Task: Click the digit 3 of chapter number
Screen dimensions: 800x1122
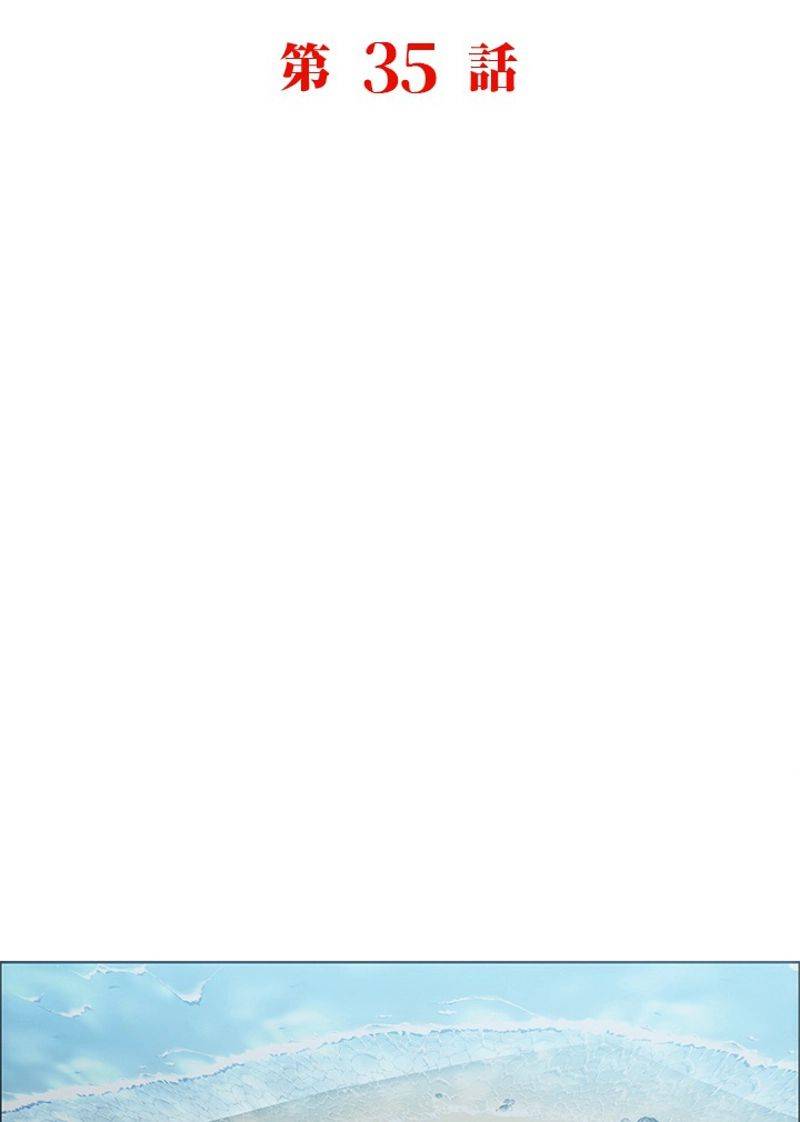Action: tap(381, 68)
